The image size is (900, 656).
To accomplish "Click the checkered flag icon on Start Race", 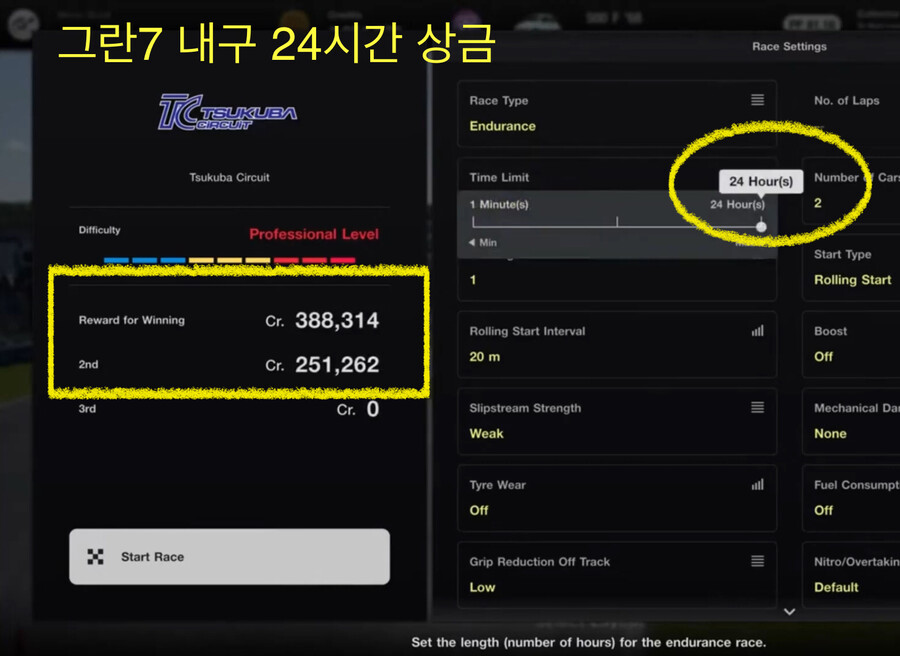I will pos(96,557).
